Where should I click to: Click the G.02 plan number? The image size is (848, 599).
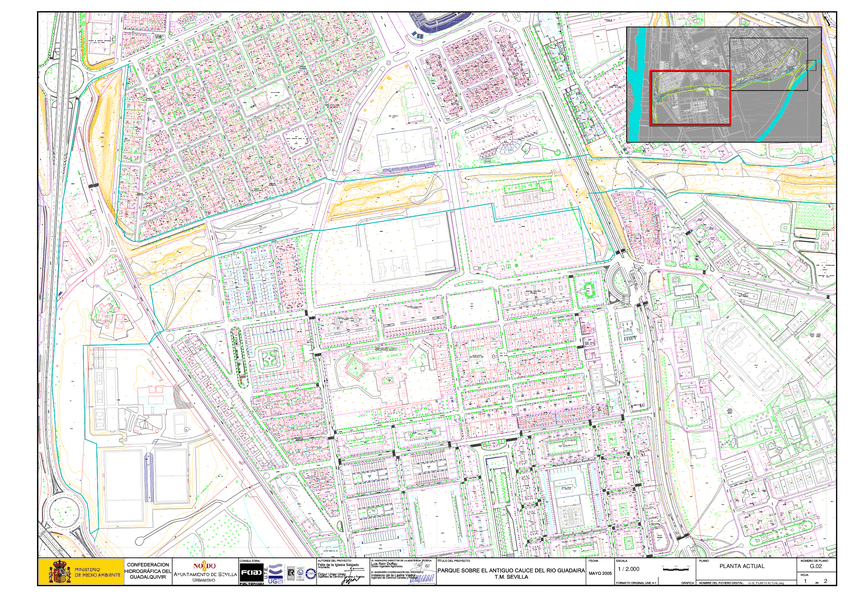(x=816, y=567)
